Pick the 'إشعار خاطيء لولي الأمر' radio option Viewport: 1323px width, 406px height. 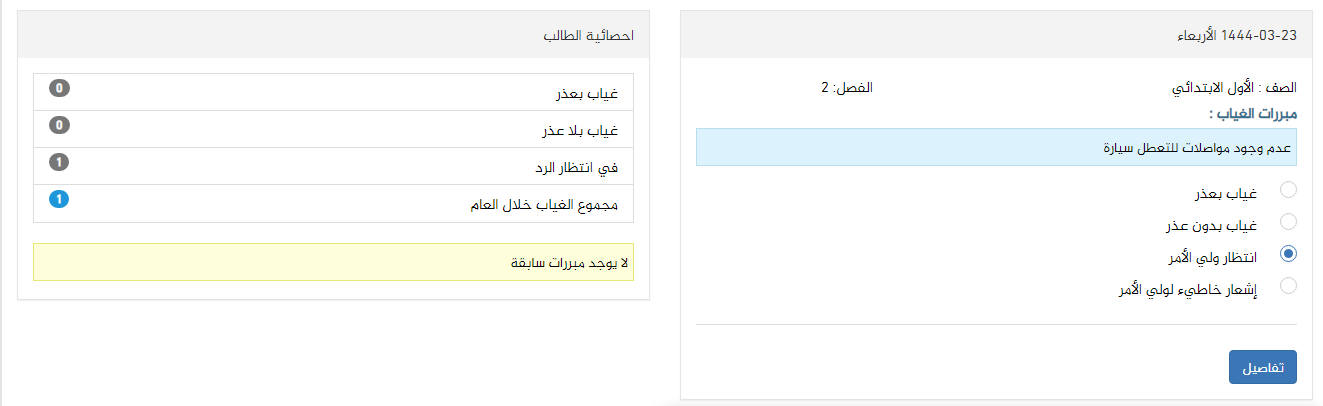pos(1288,286)
